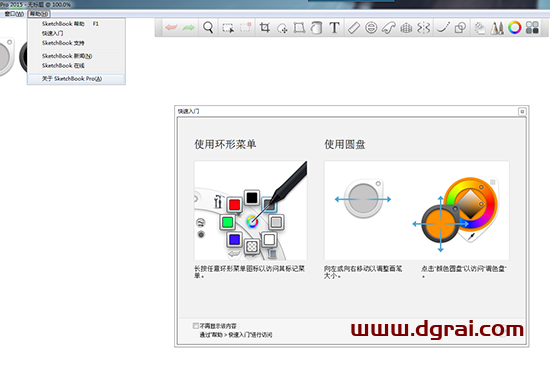550x366 pixels.
Task: Click the puck tutorial image
Action: (x=417, y=211)
